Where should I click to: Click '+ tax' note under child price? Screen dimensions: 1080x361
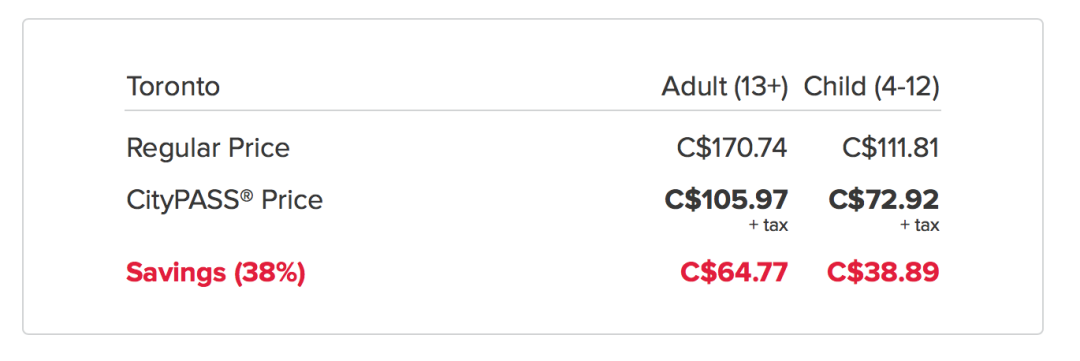pos(920,225)
